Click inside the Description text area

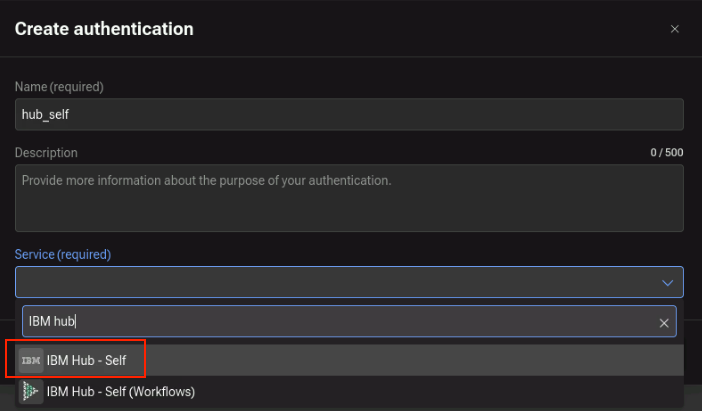click(349, 198)
